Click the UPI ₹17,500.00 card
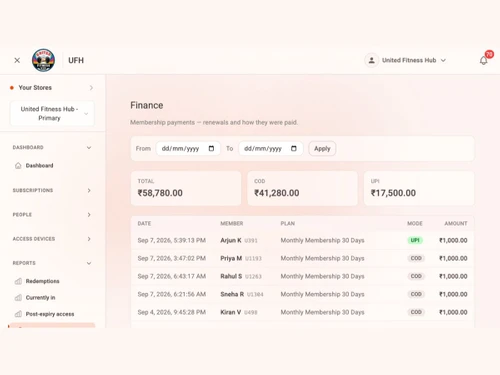This screenshot has height=375, width=500. click(x=419, y=188)
